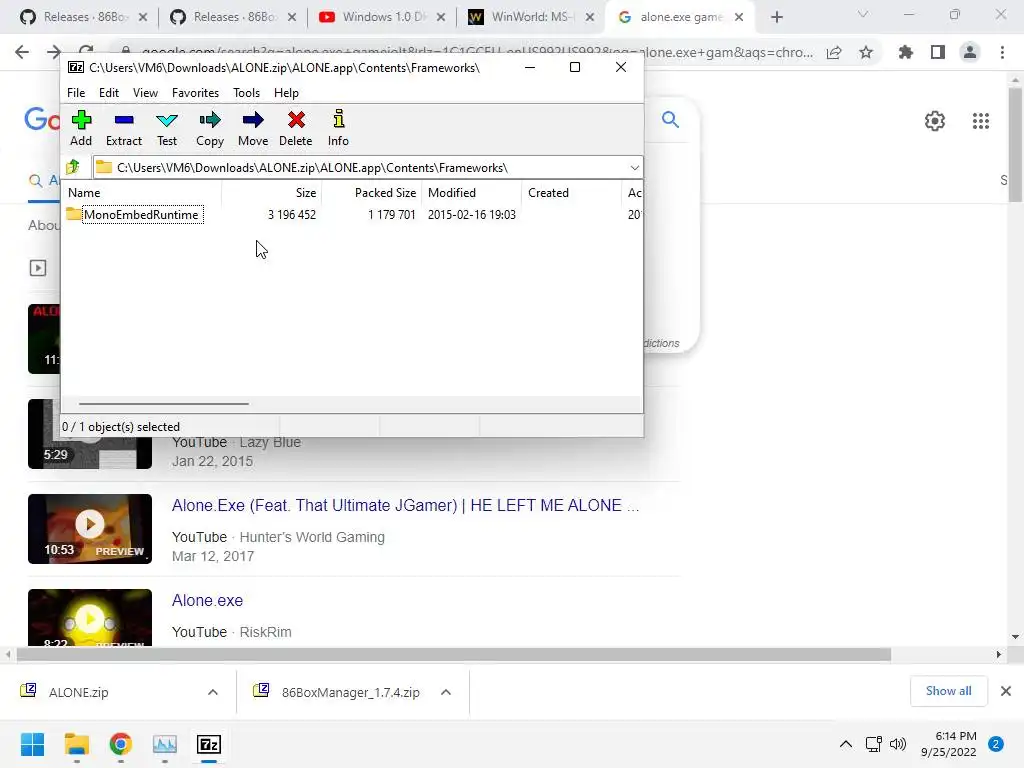
Task: Open the File menu in 7-Zip
Action: (x=76, y=93)
